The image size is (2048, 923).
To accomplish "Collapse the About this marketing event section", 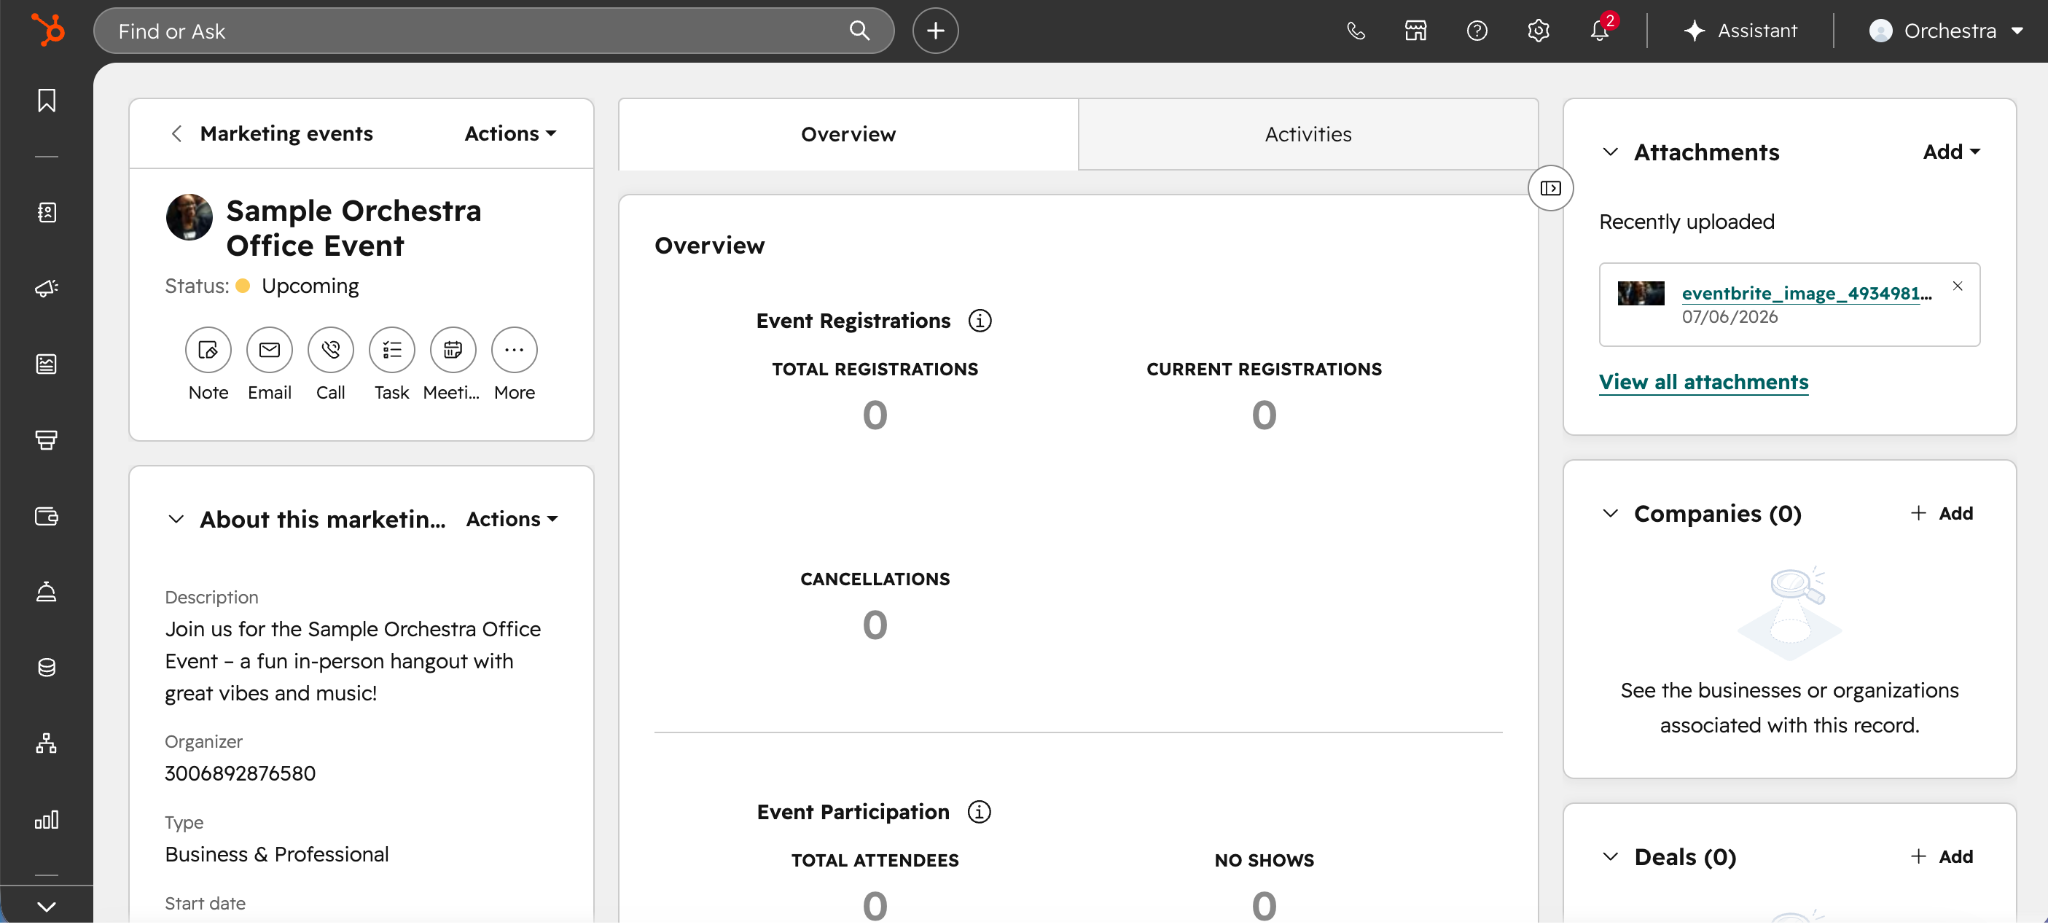I will point(176,519).
